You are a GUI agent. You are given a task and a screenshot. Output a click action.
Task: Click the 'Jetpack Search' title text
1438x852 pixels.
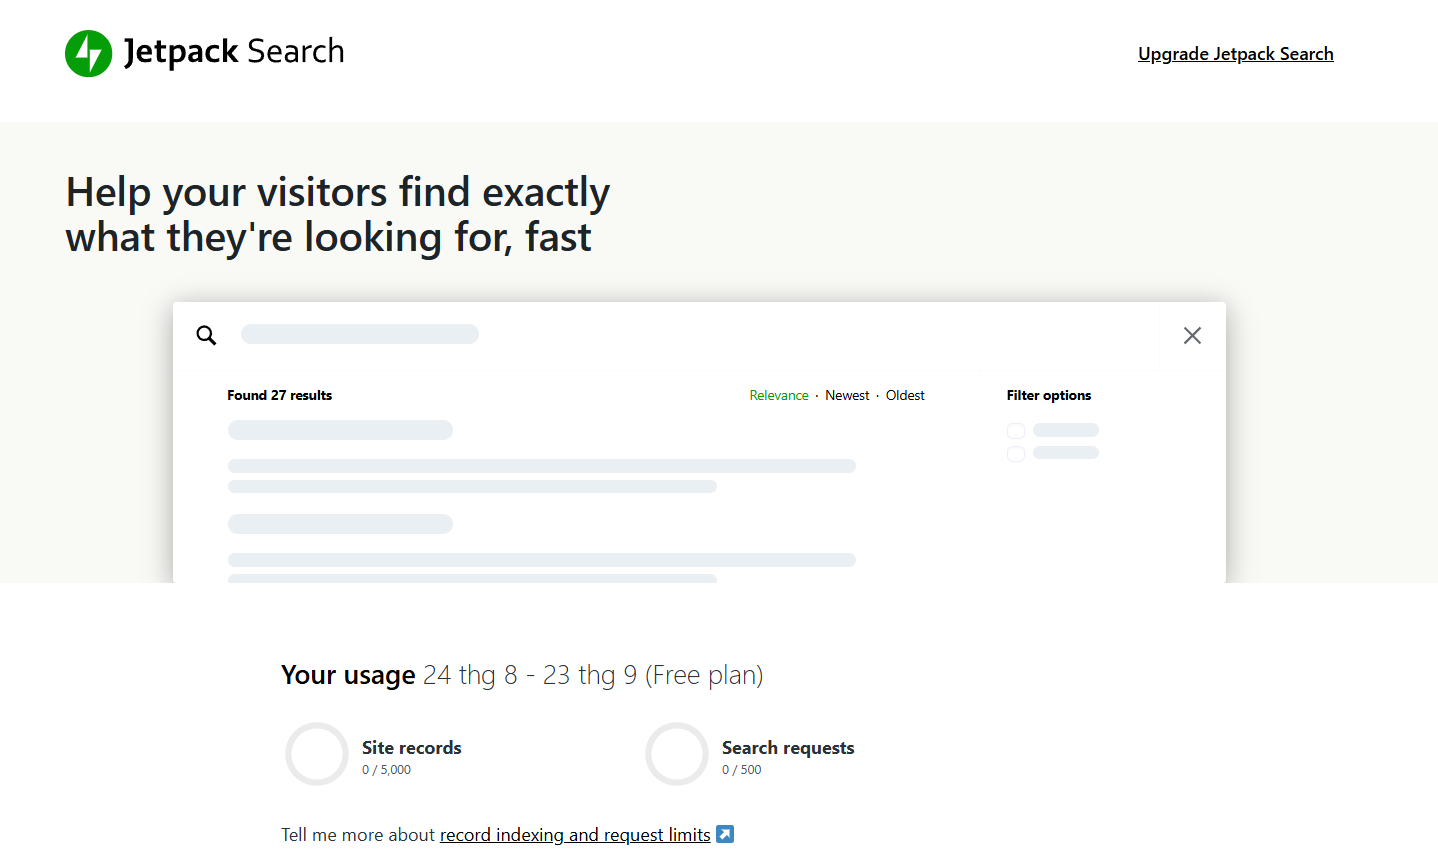[234, 52]
